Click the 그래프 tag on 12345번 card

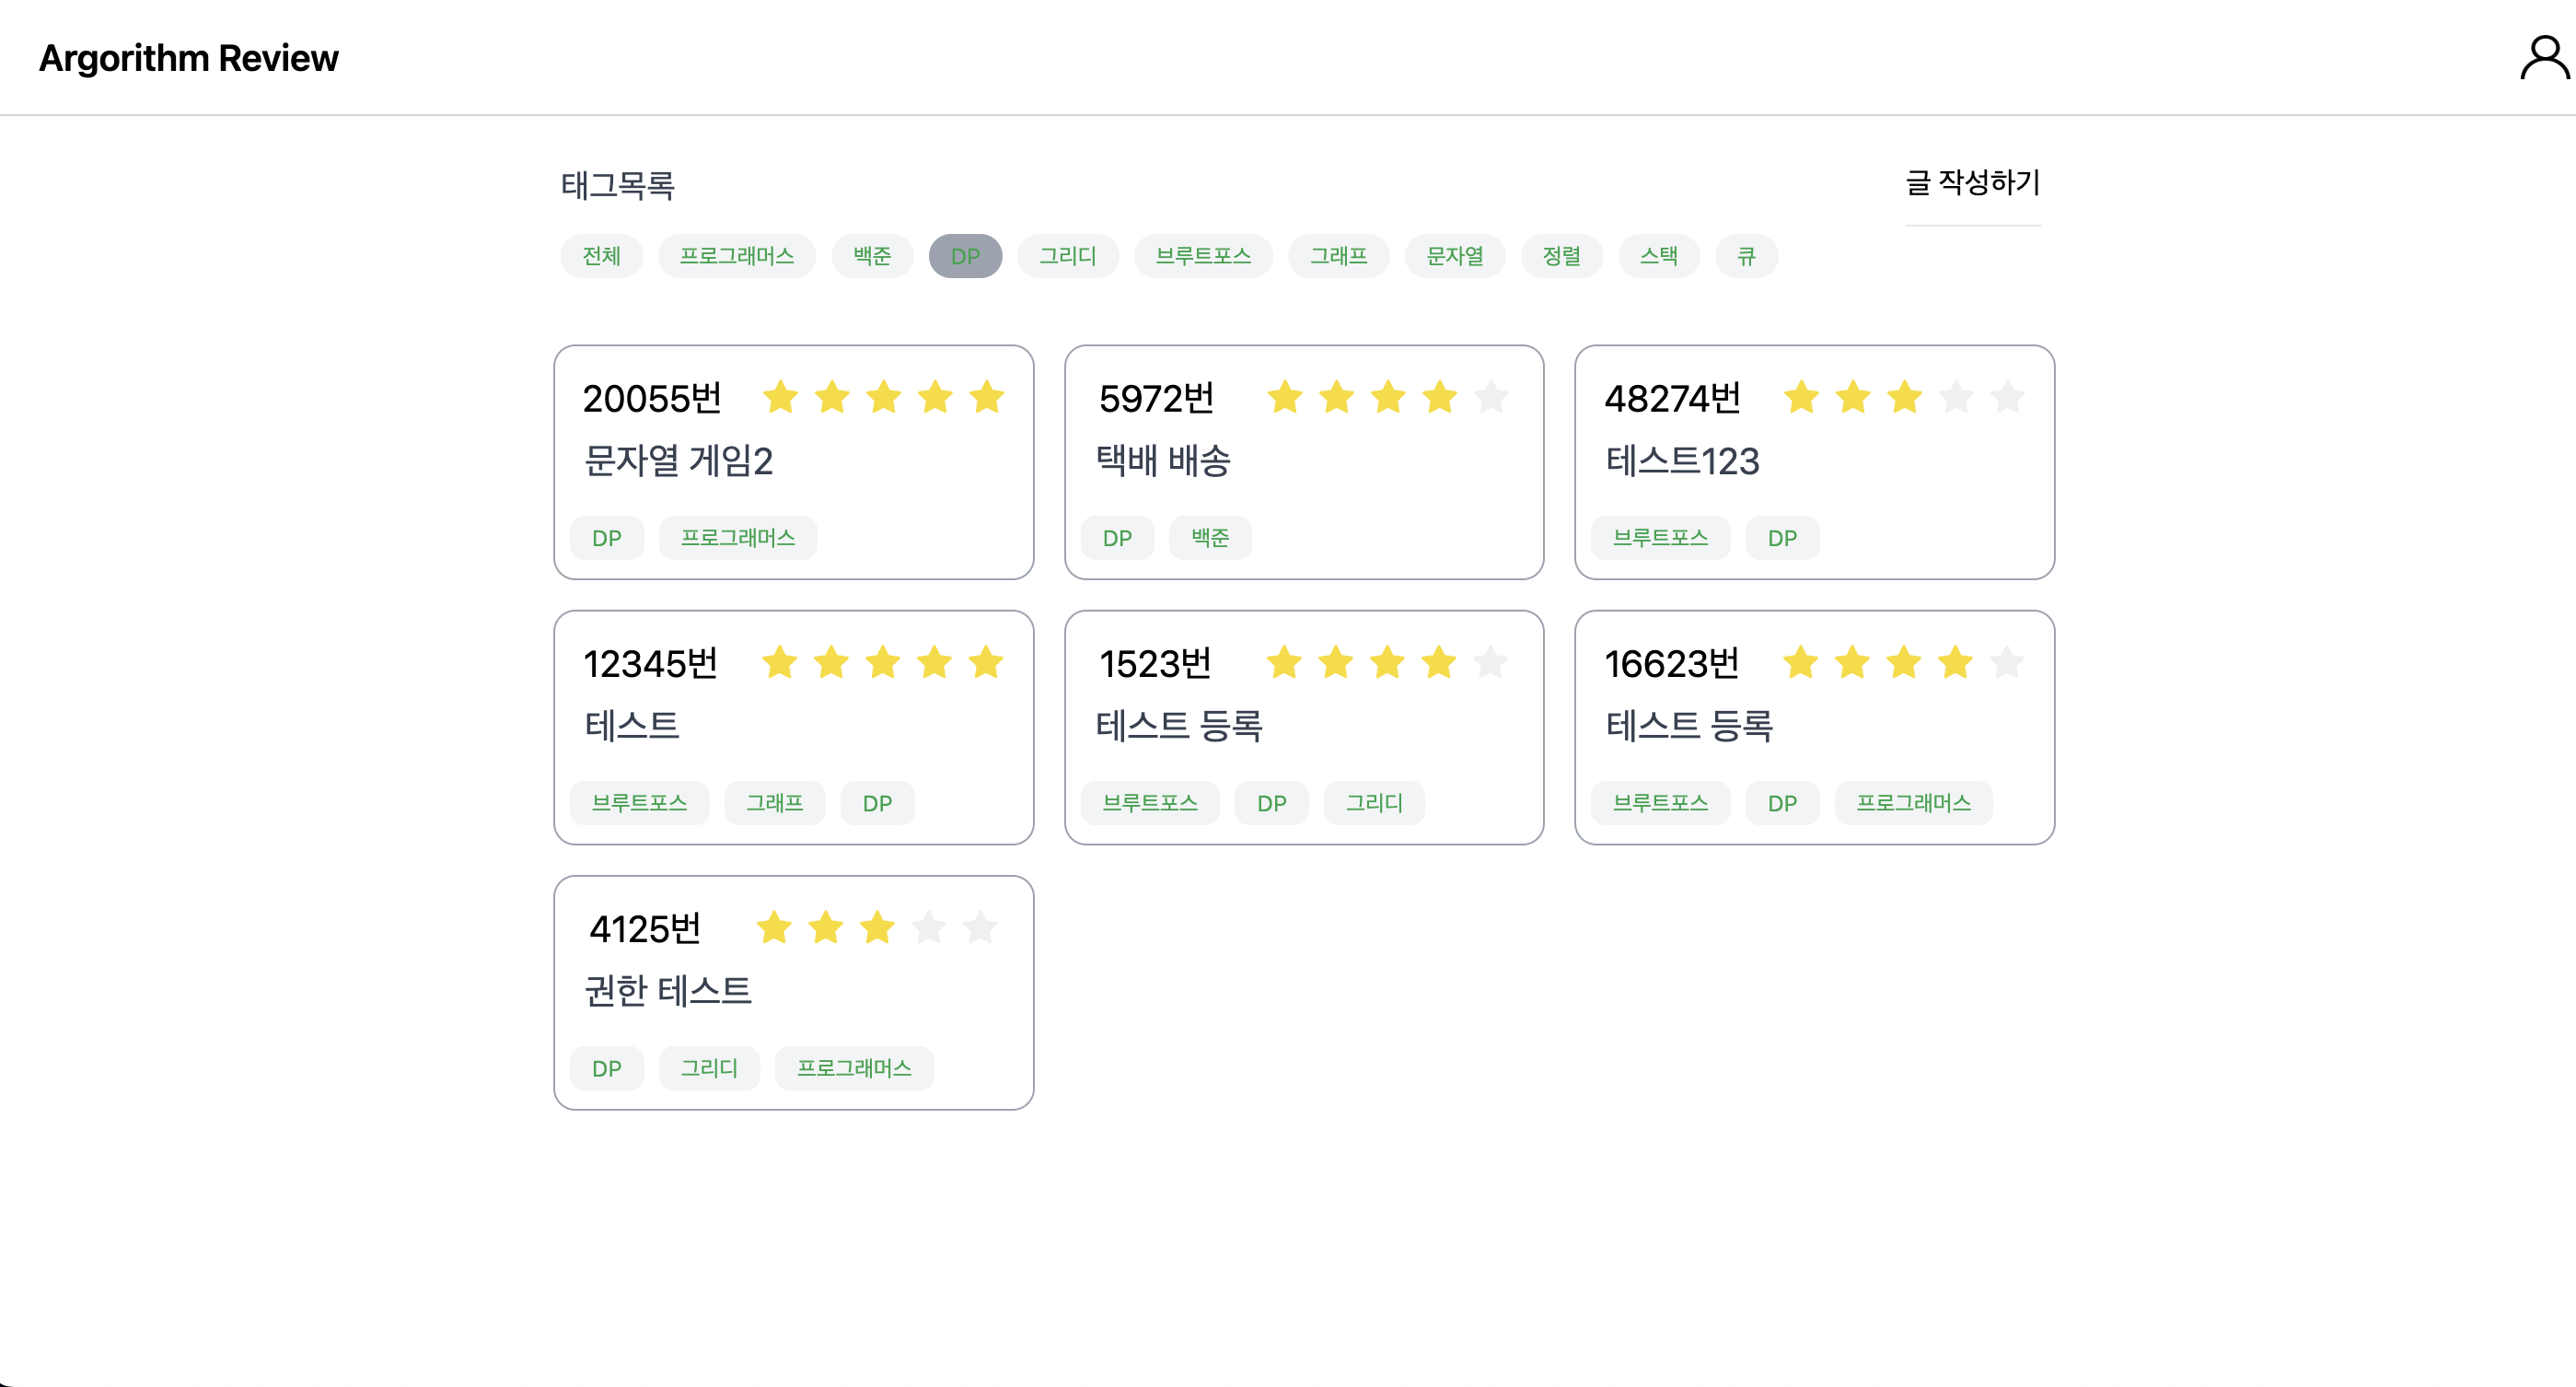coord(774,803)
